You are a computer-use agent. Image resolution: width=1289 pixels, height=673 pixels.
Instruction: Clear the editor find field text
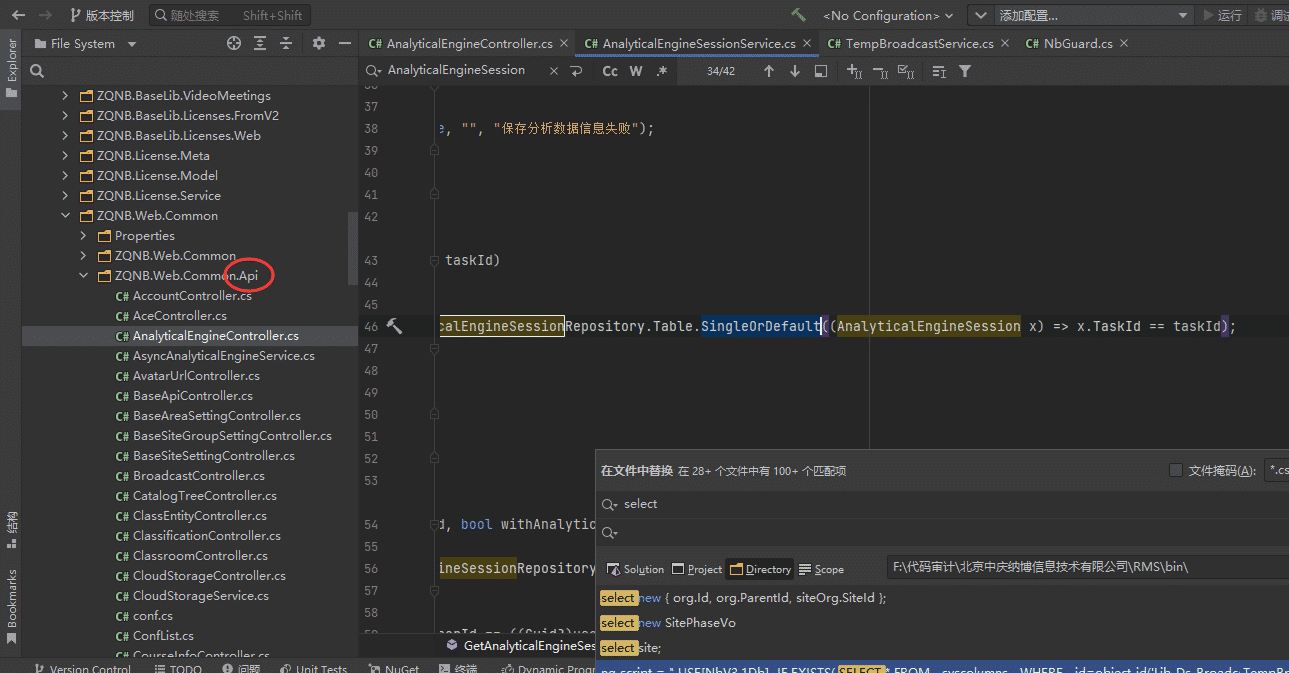553,71
